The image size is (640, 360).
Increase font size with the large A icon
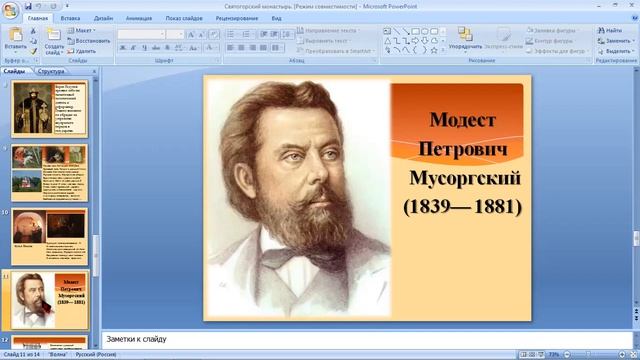pos(191,35)
